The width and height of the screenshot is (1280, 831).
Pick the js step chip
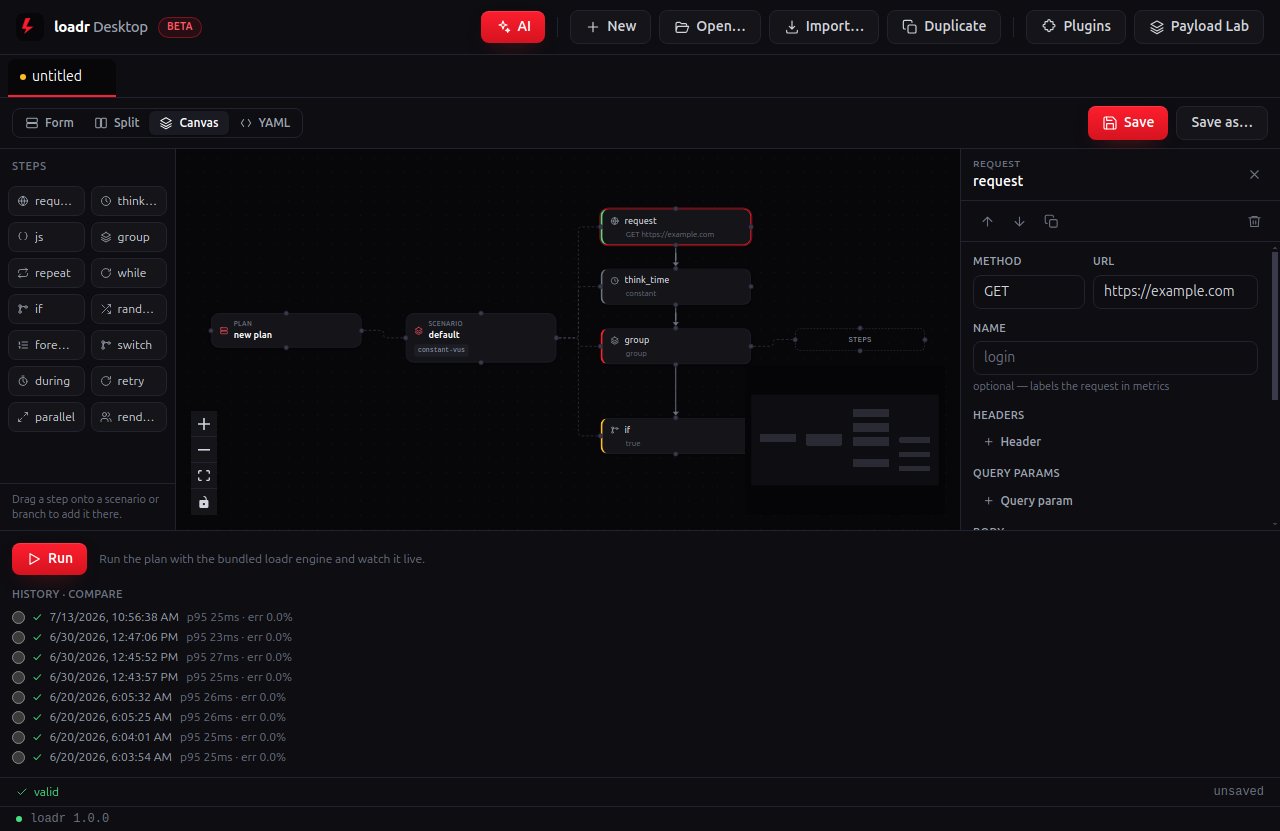pyautogui.click(x=46, y=237)
